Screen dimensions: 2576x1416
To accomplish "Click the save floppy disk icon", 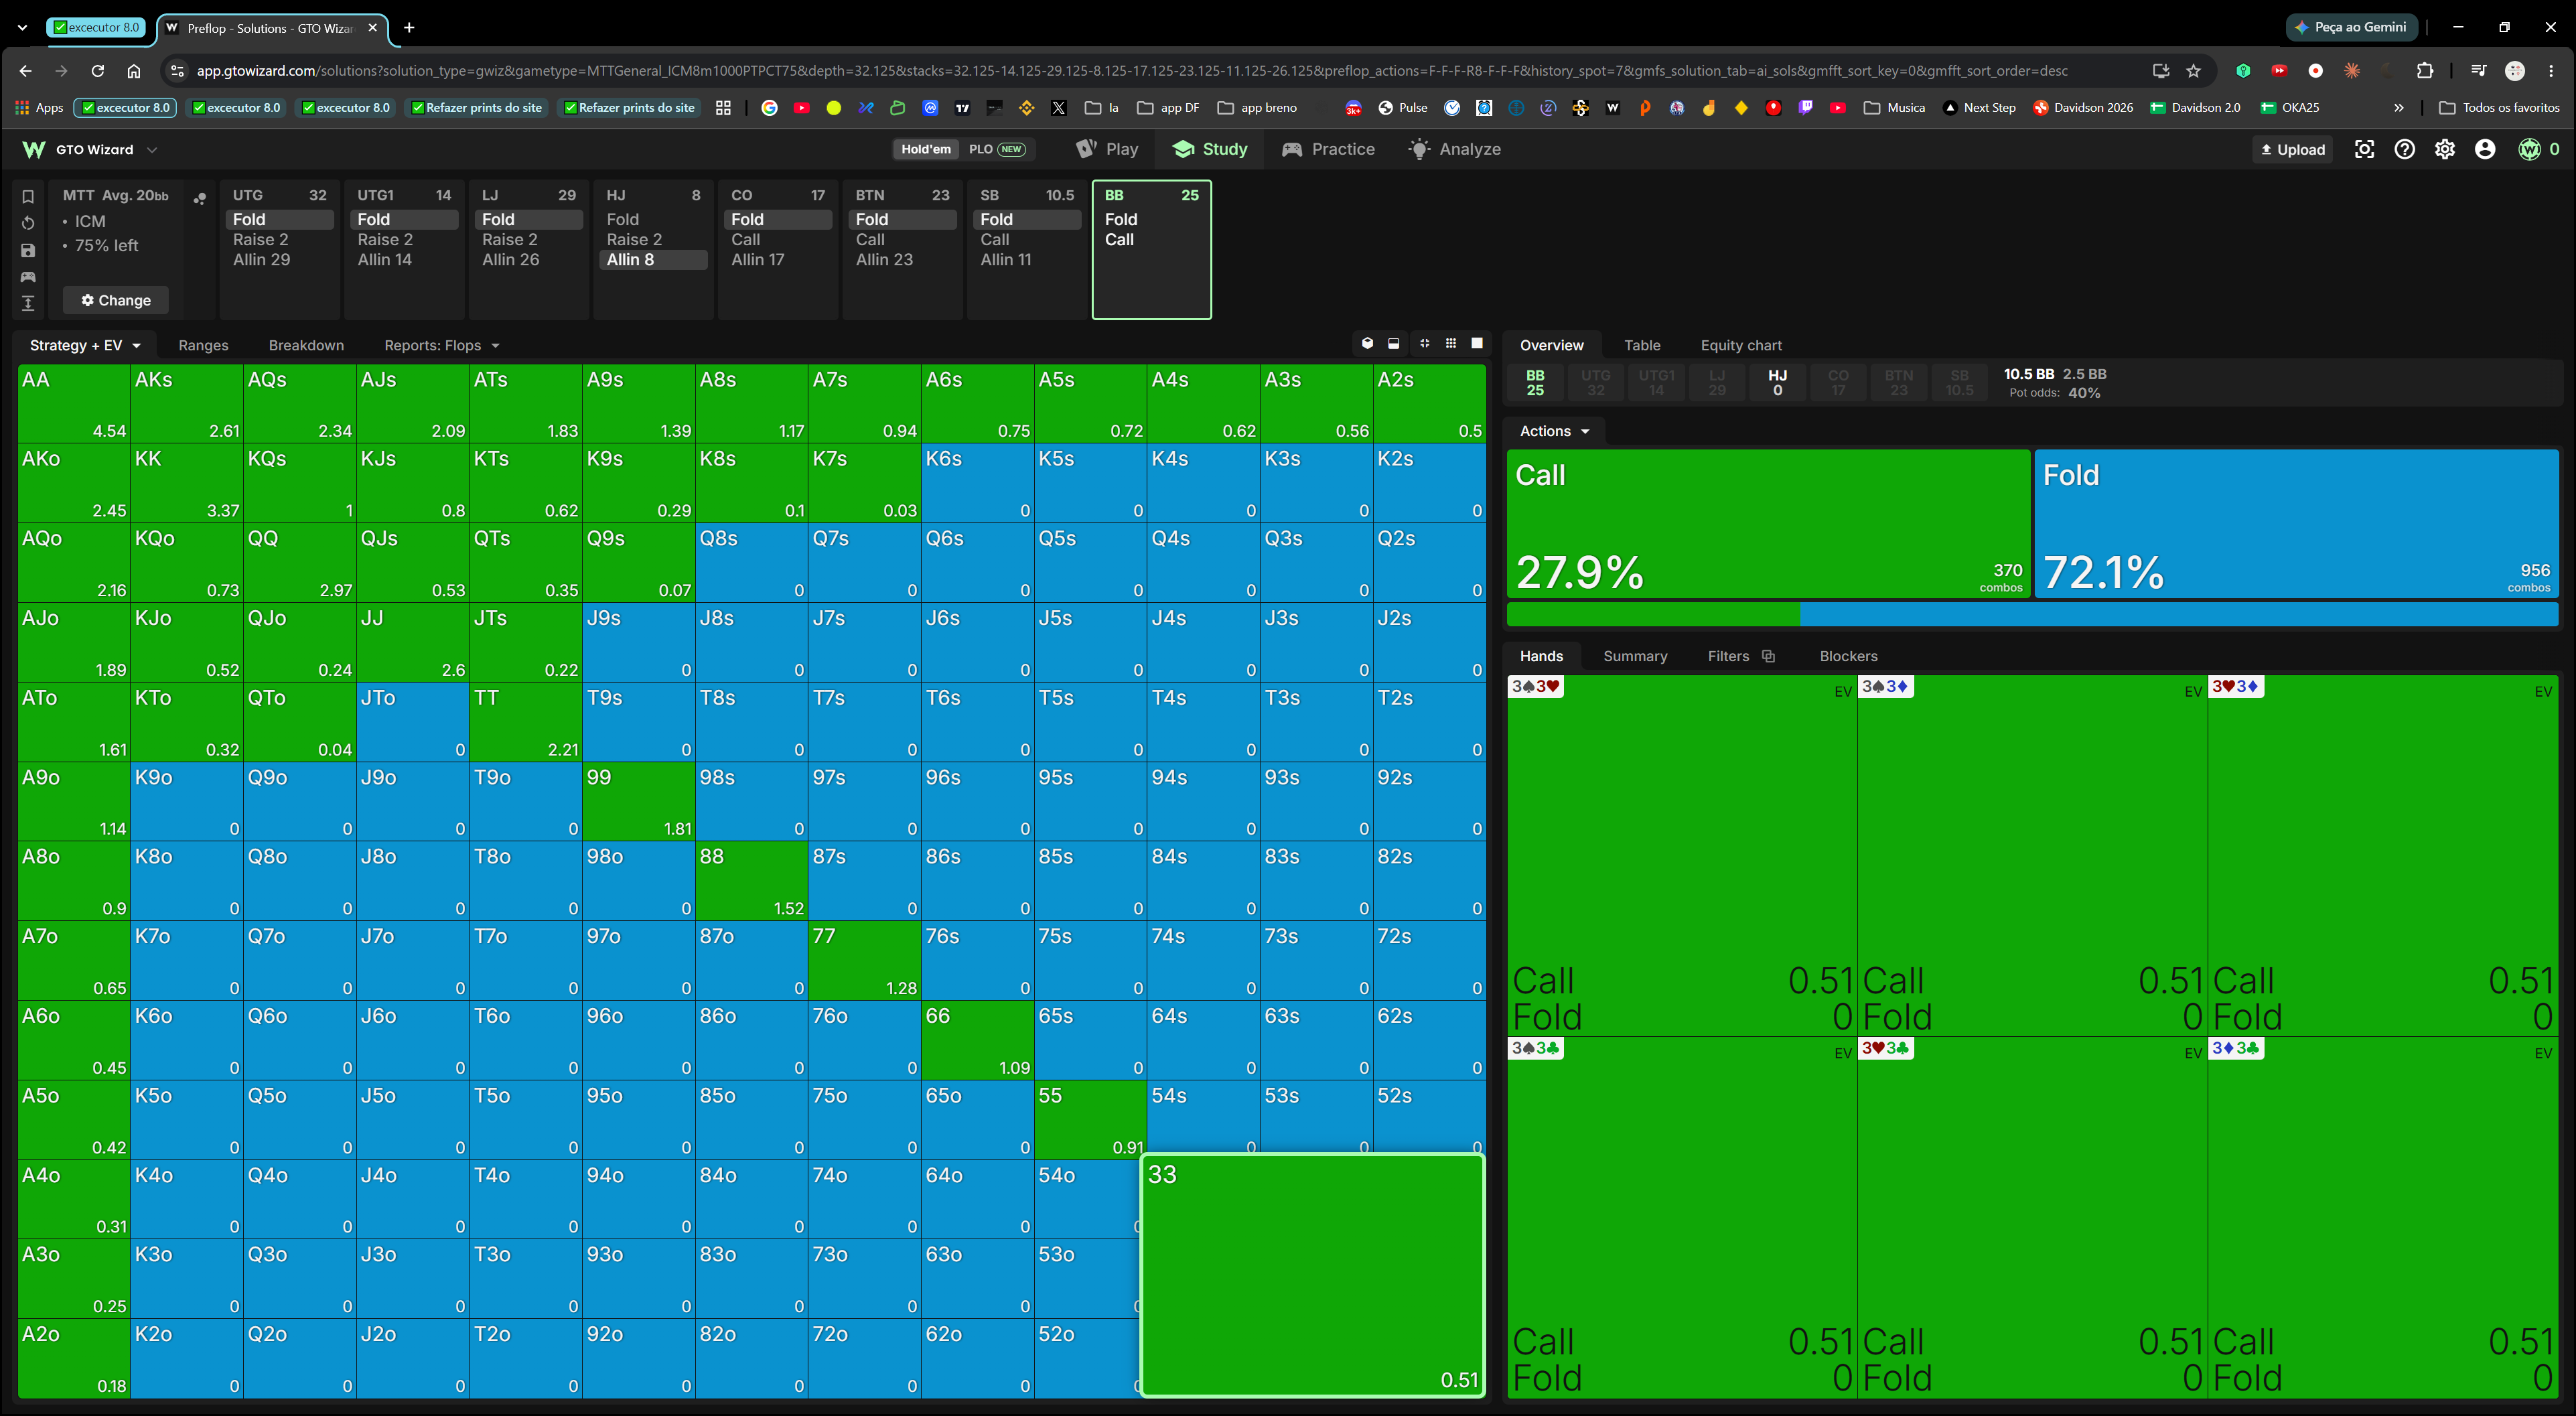I will click(28, 250).
